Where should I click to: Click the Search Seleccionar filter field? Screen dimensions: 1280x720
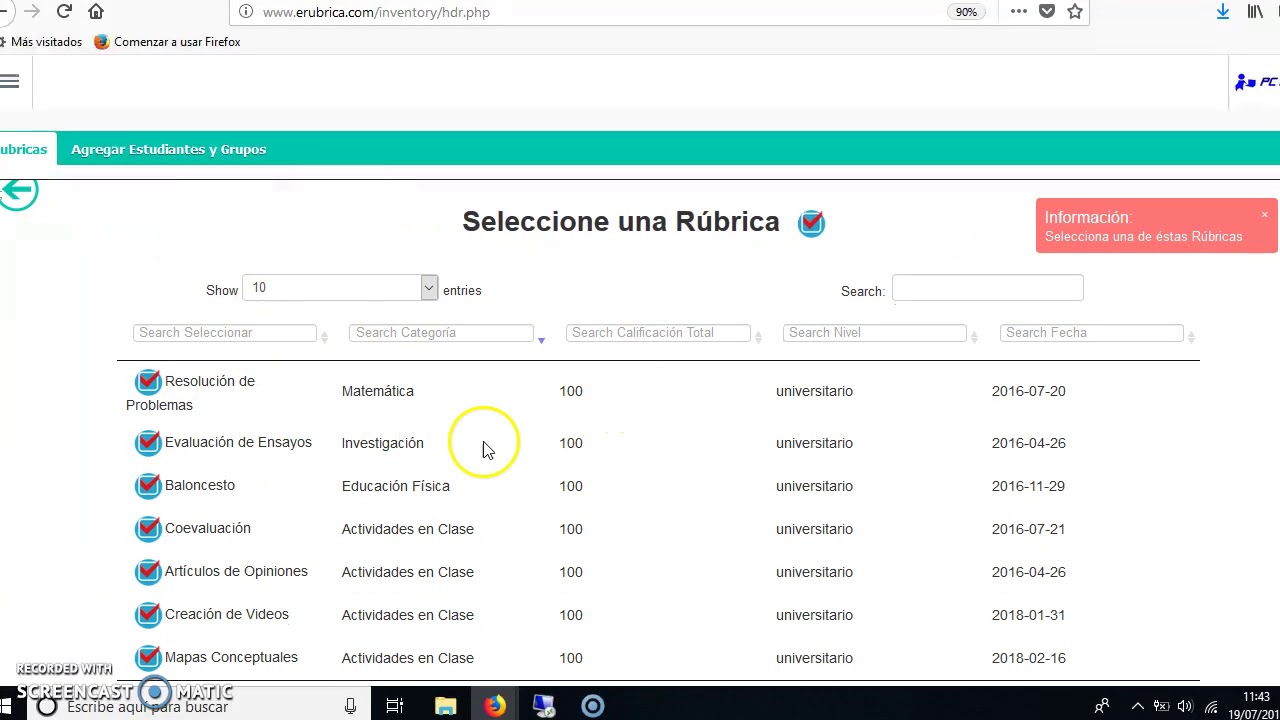(224, 332)
